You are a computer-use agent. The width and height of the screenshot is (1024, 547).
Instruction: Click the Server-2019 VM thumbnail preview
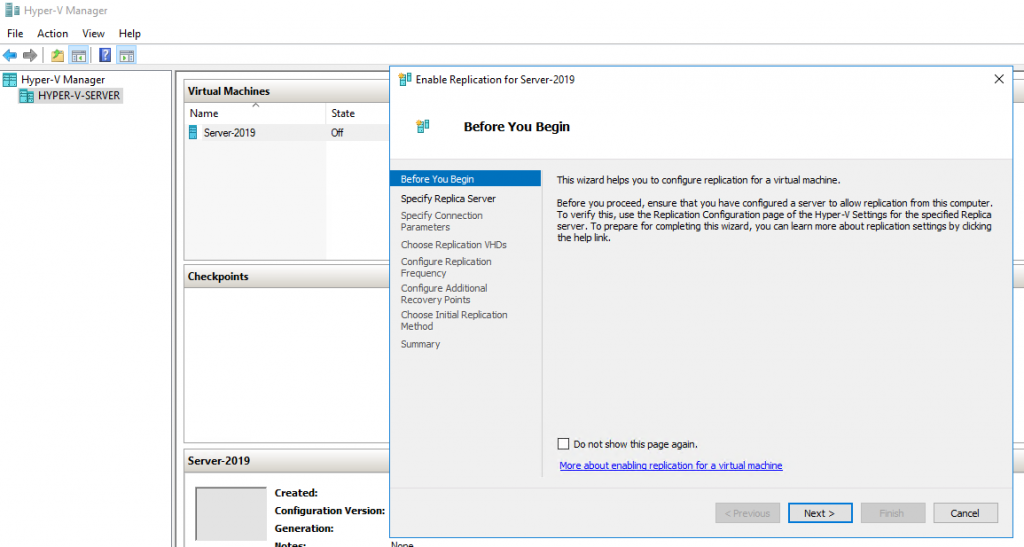click(231, 514)
